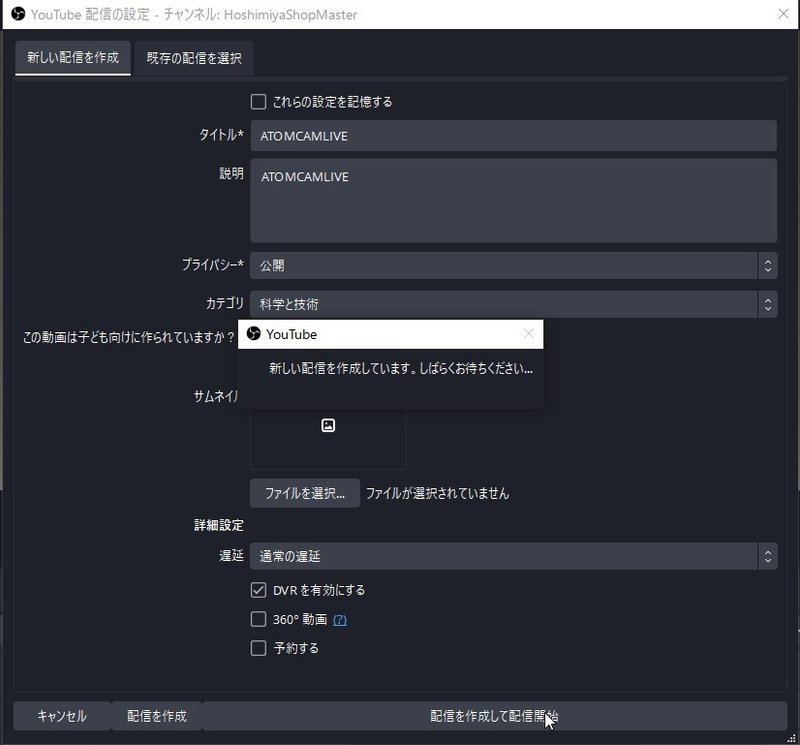This screenshot has height=745, width=800.
Task: Toggle the 360° 動画 checkbox
Action: (258, 619)
